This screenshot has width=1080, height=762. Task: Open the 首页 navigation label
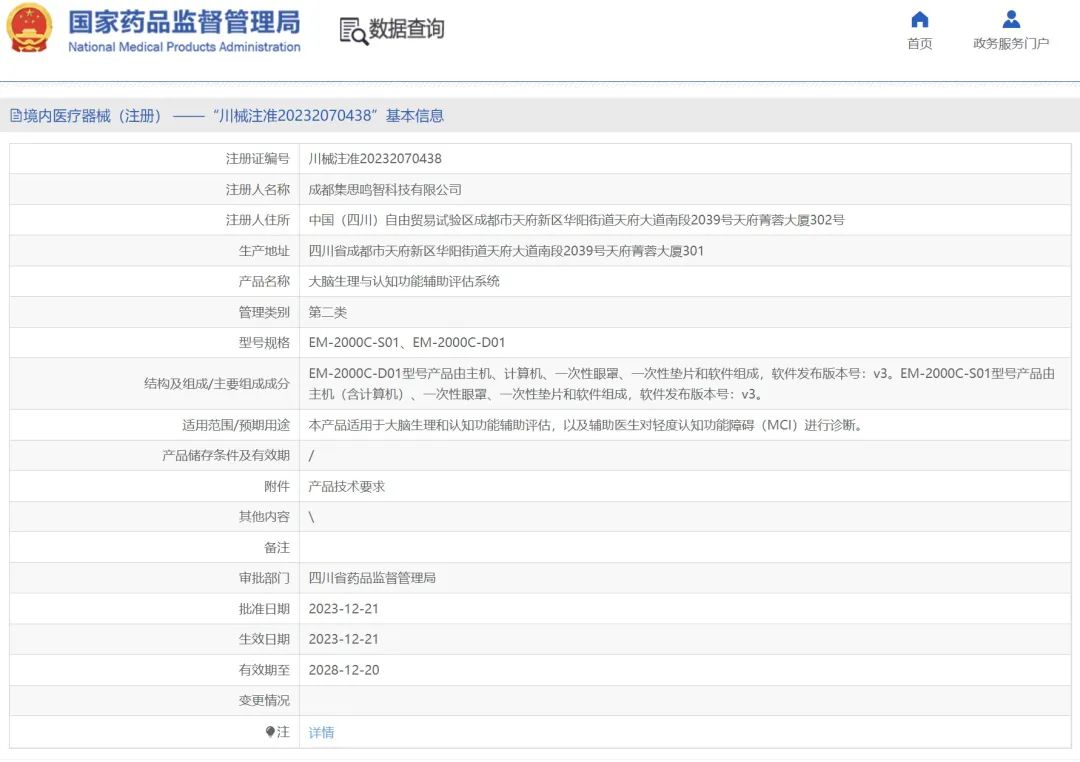click(x=919, y=44)
